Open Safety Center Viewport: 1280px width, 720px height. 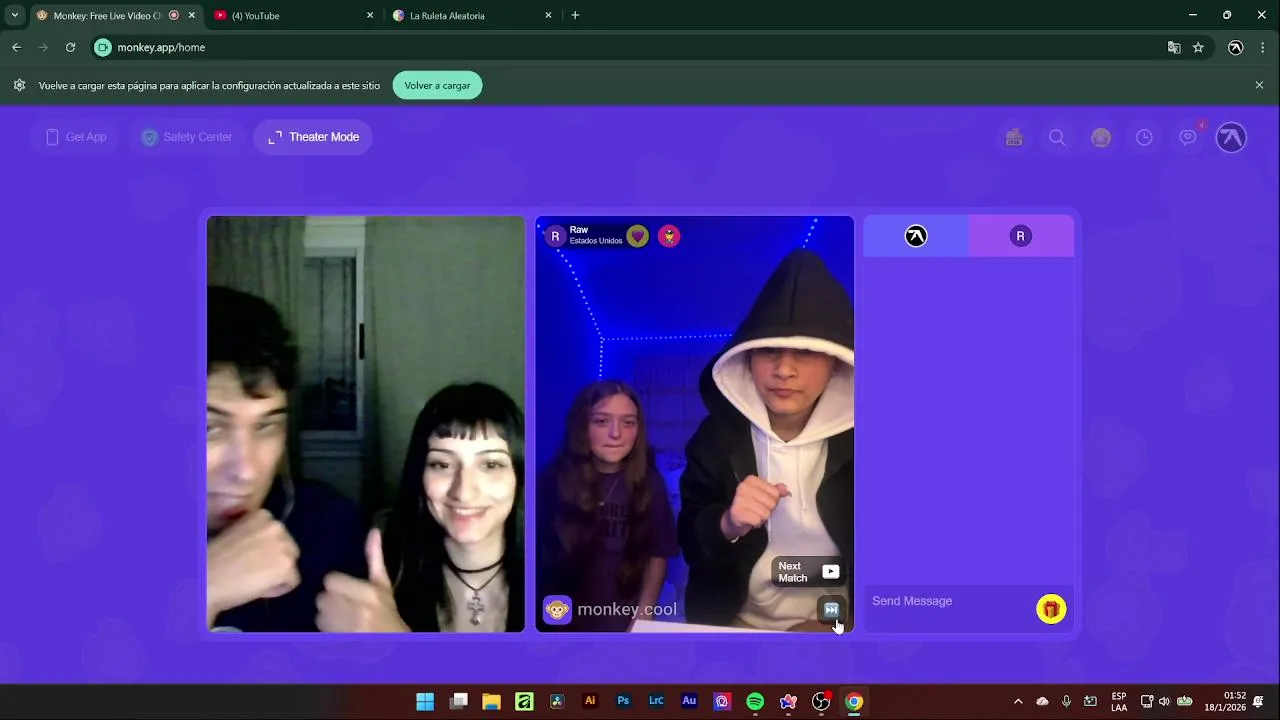point(187,137)
